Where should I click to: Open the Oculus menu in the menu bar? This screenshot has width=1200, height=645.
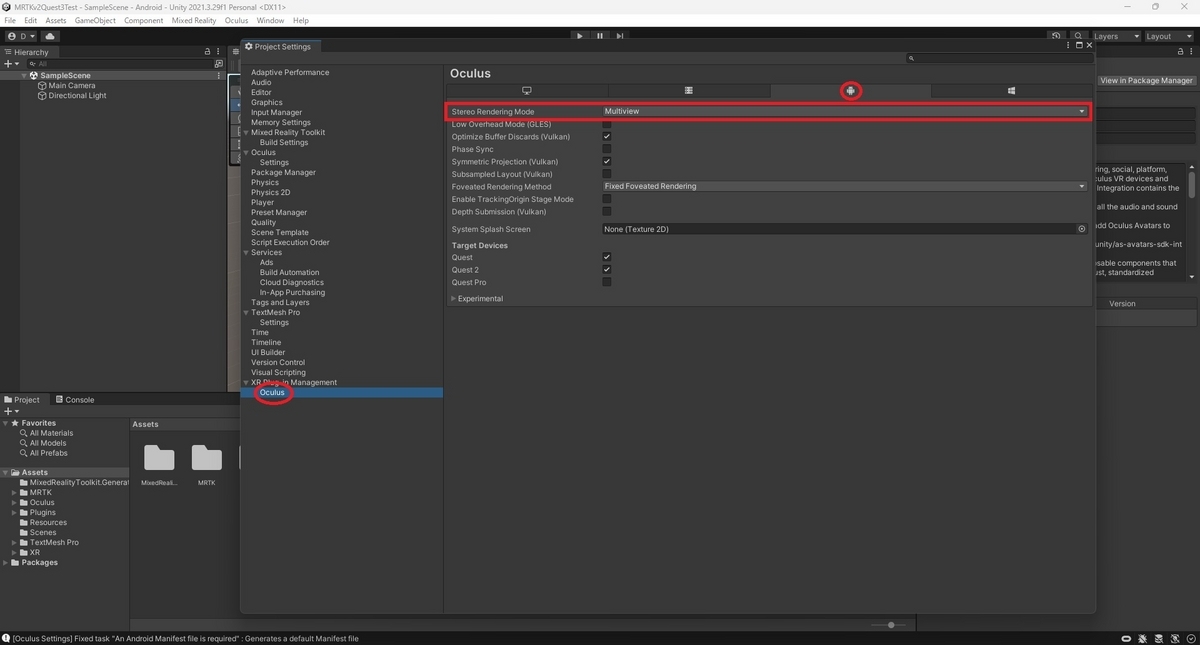(x=236, y=20)
